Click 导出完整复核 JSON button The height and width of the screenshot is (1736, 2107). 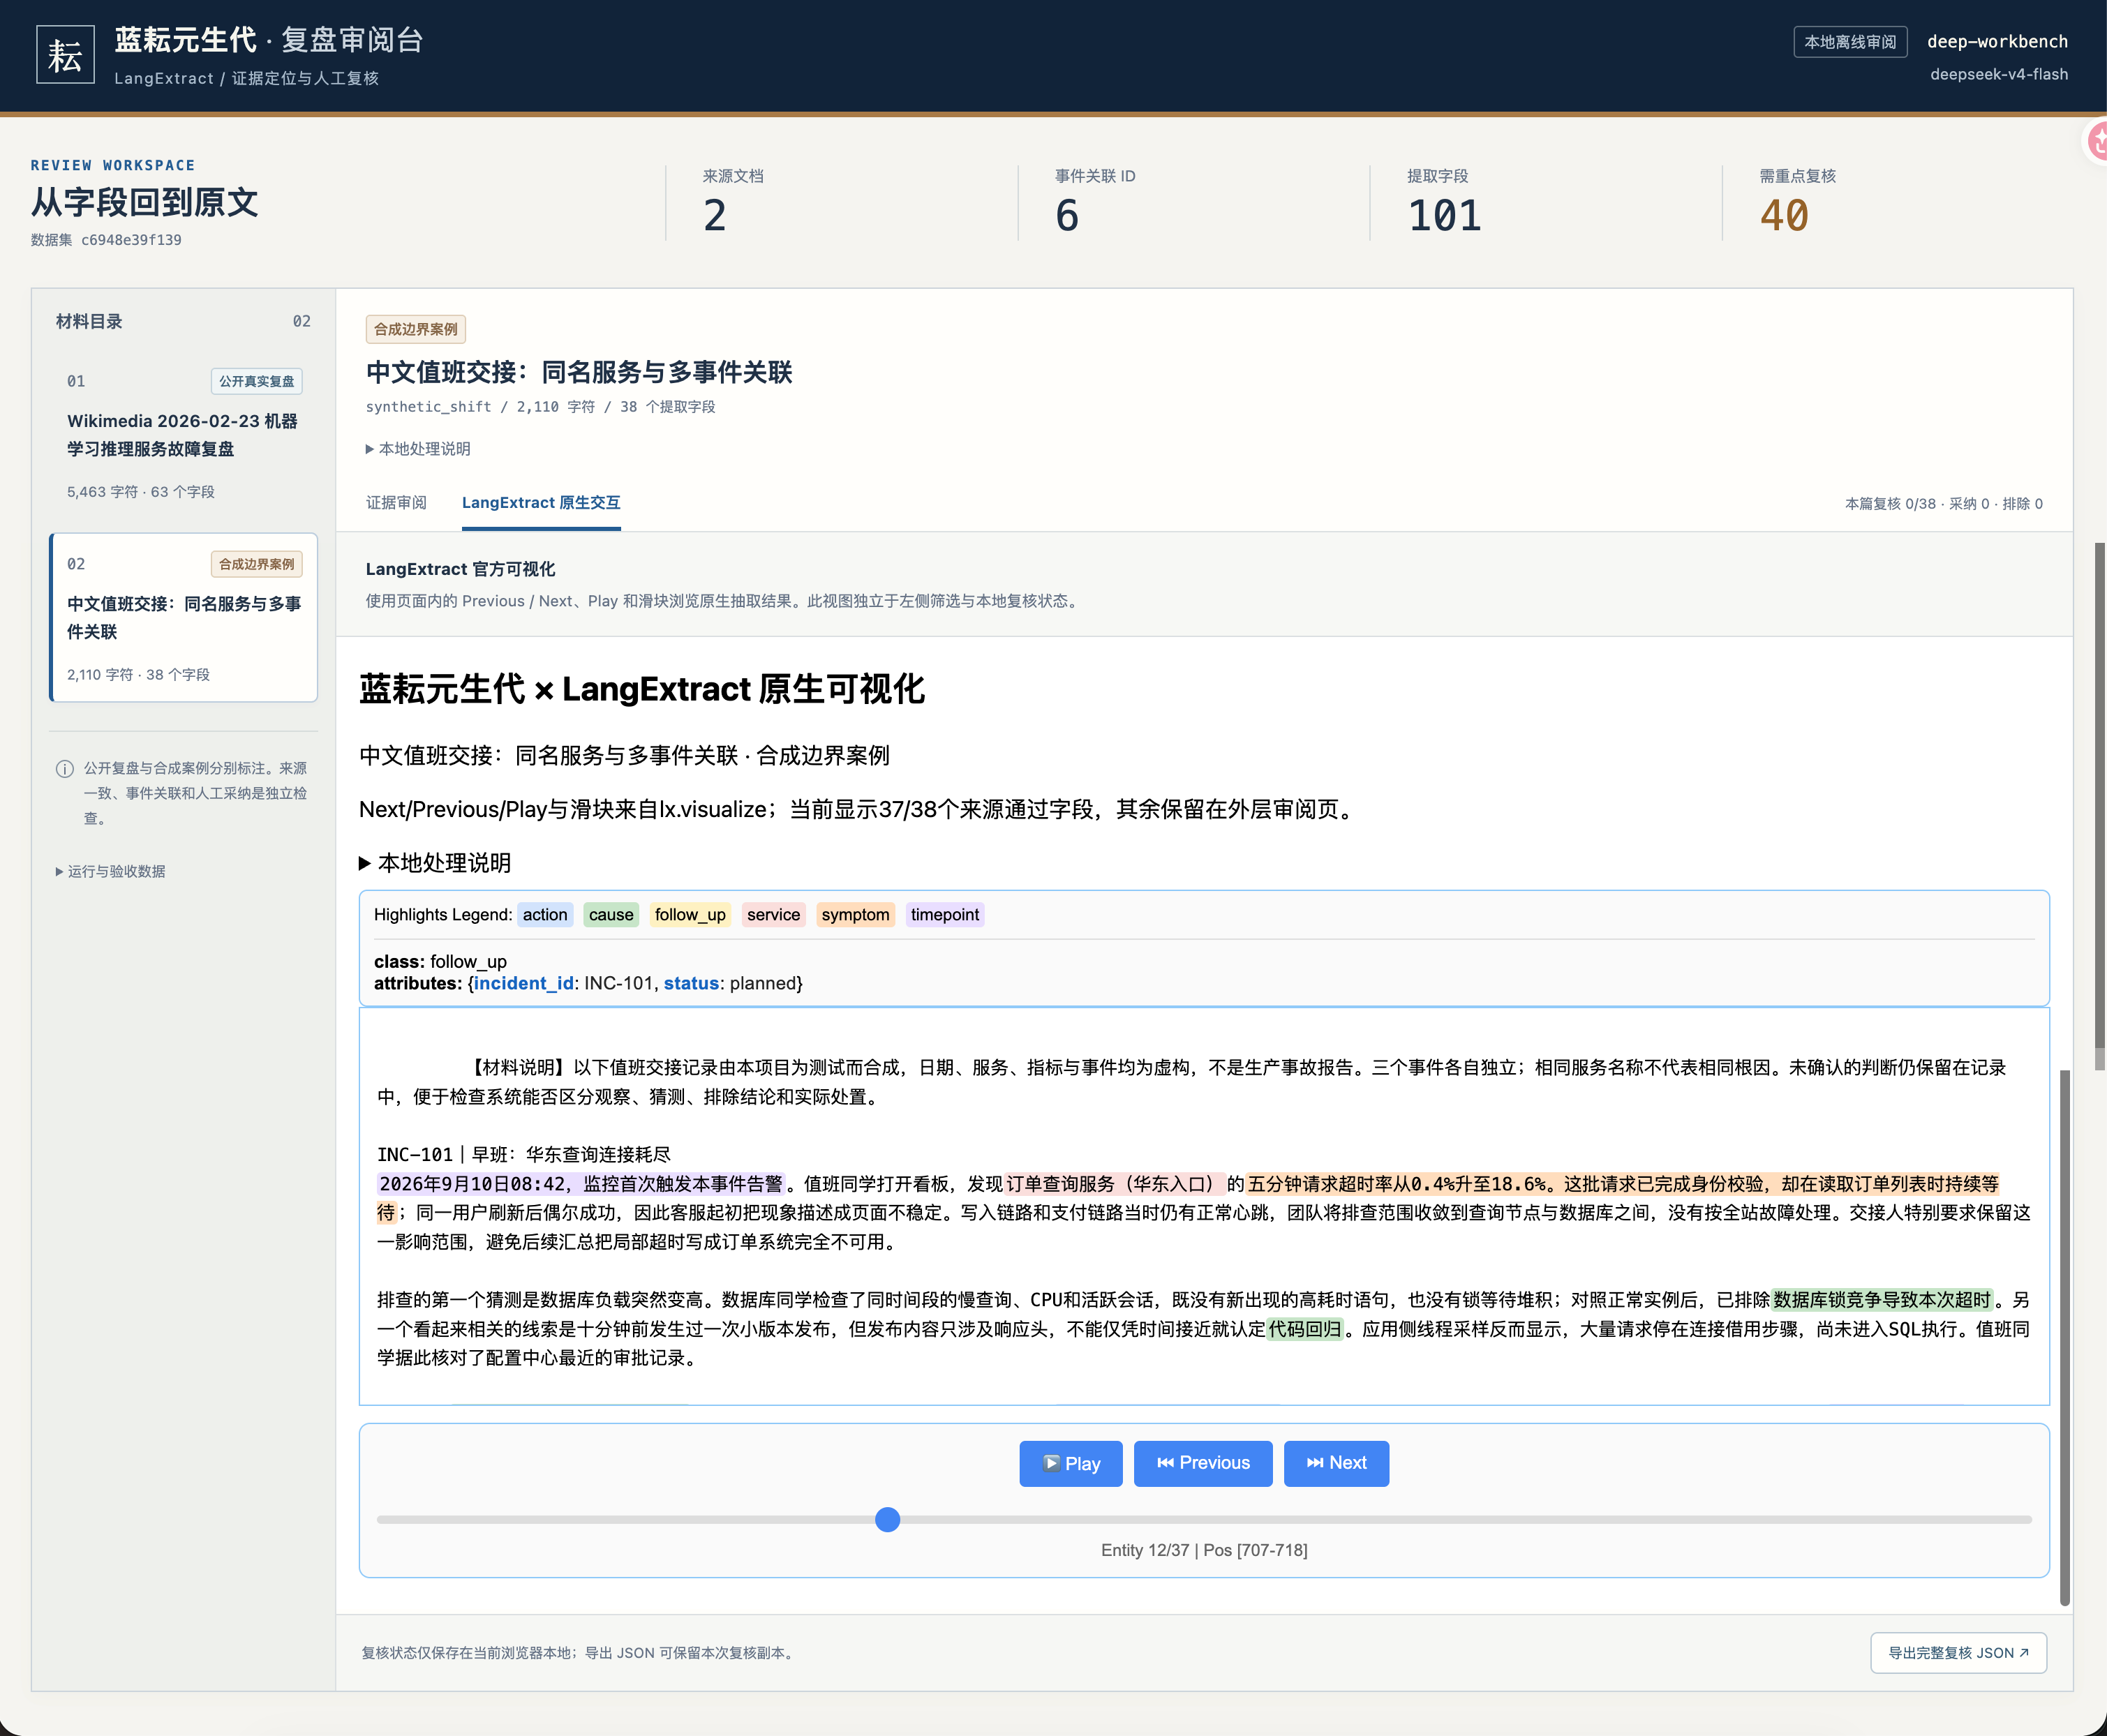point(1958,1653)
